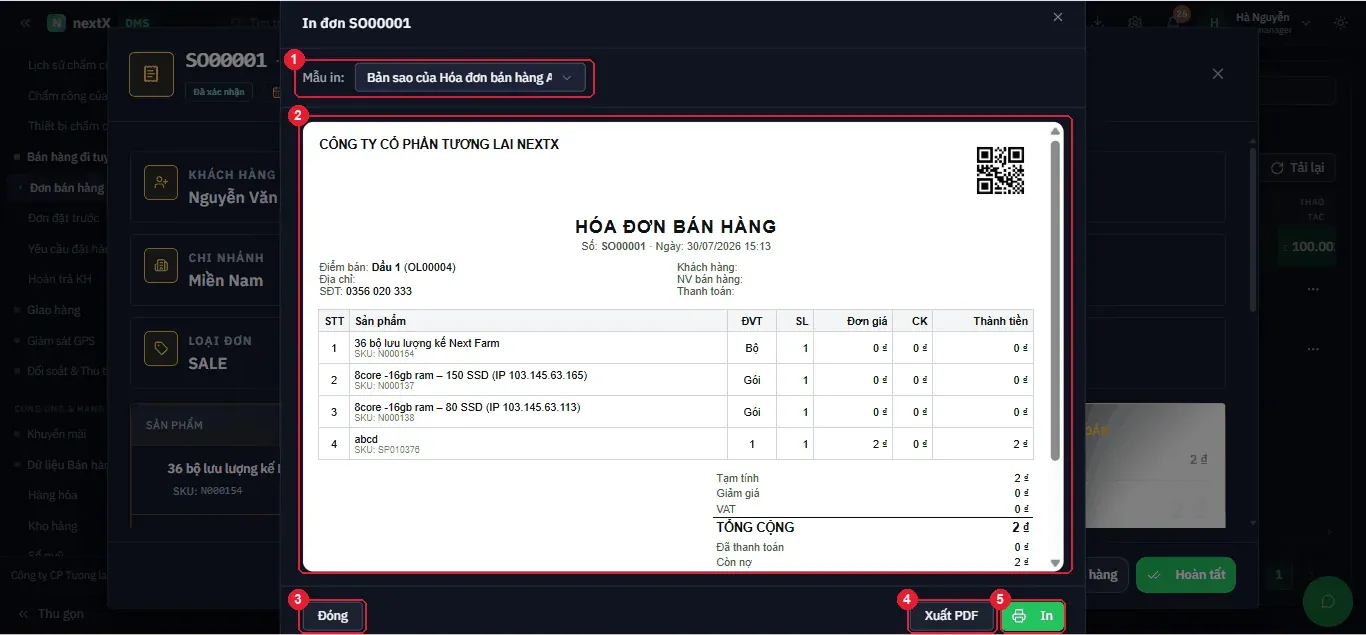
Task: Toggle the light/dark theme sun icon
Action: click(1341, 23)
